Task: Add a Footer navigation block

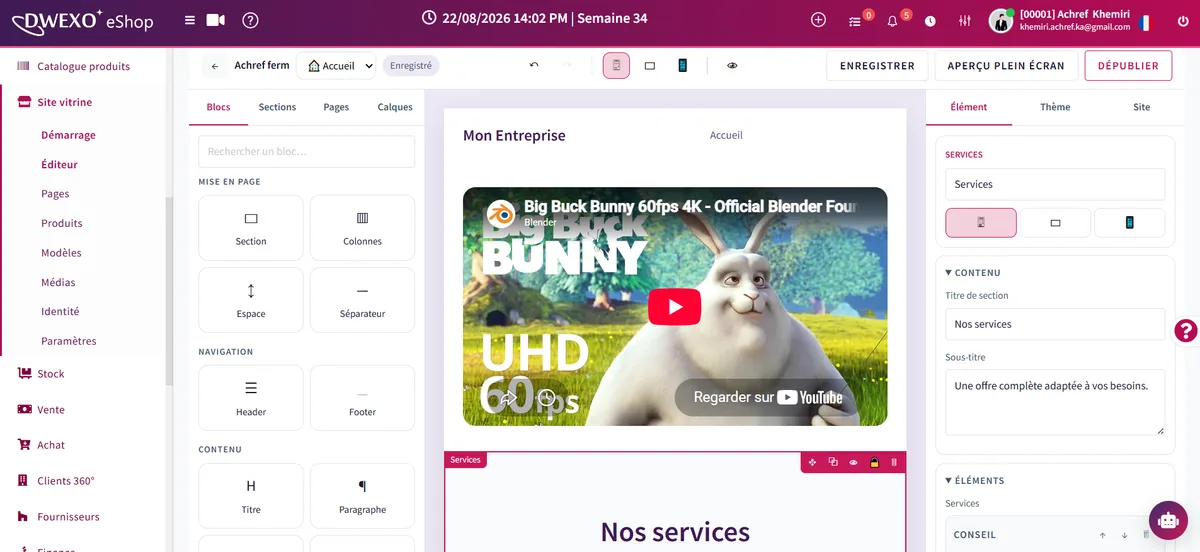Action: 362,398
